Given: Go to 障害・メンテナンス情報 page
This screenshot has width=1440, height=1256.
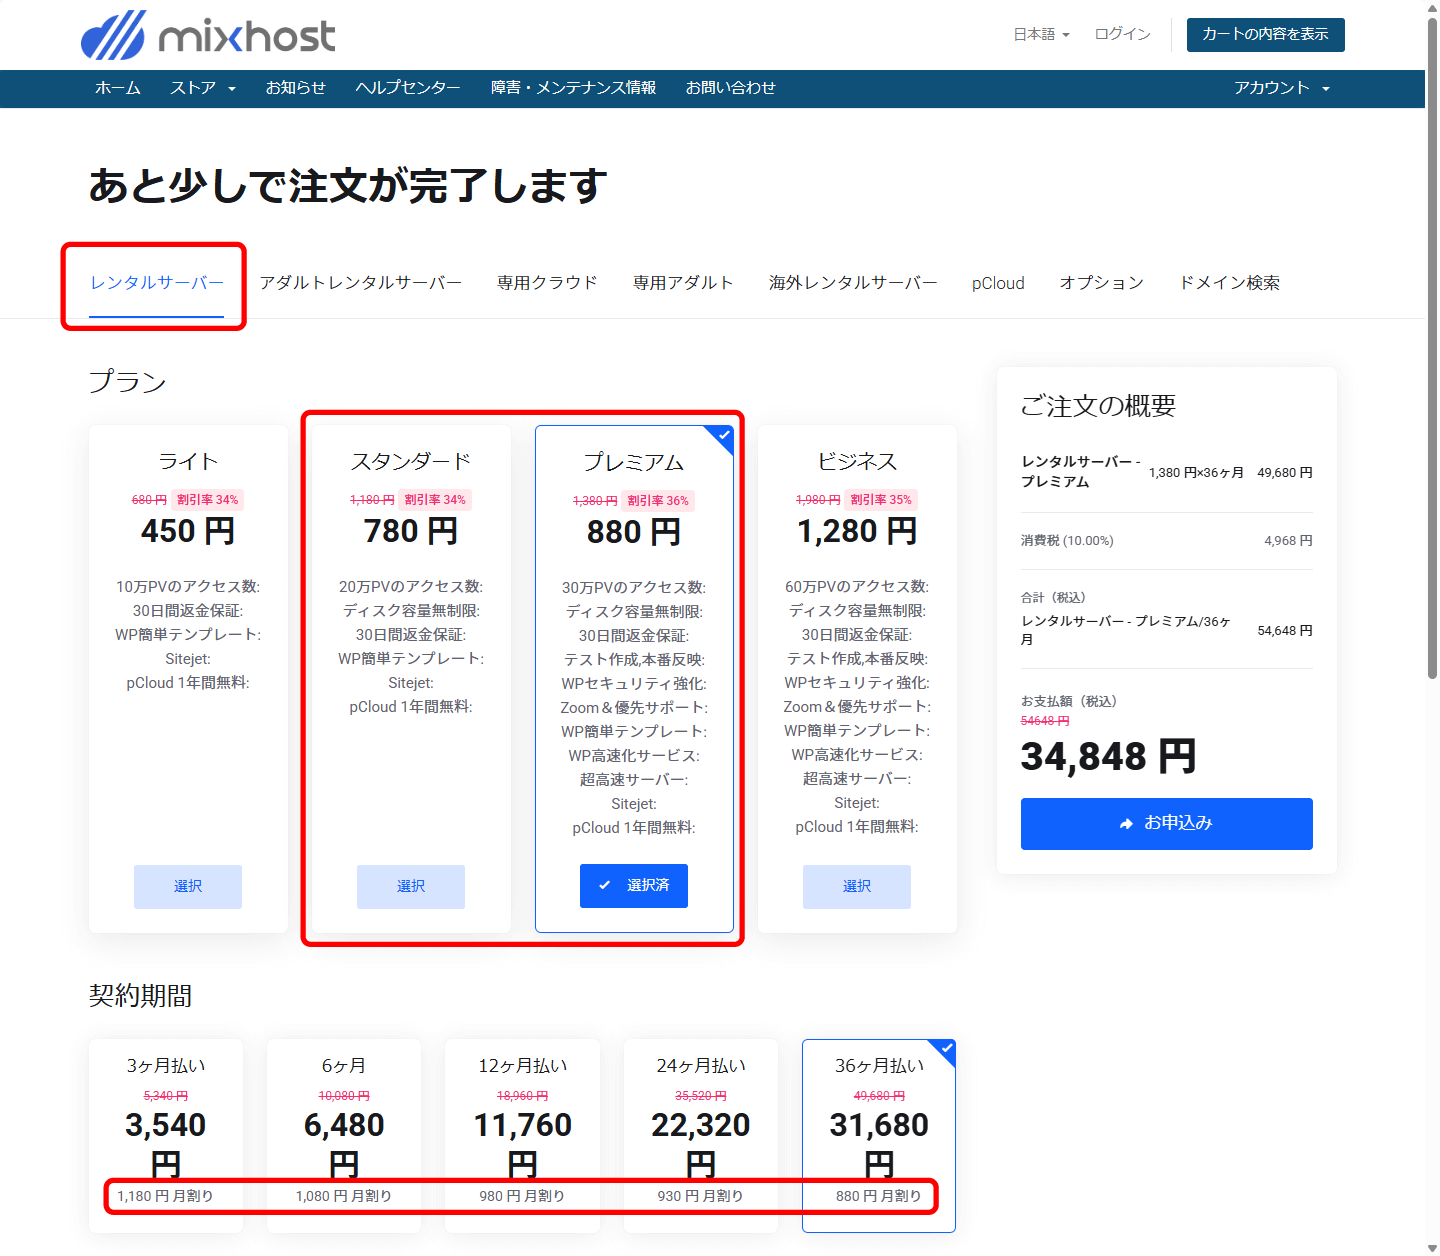Looking at the screenshot, I should tap(573, 88).
